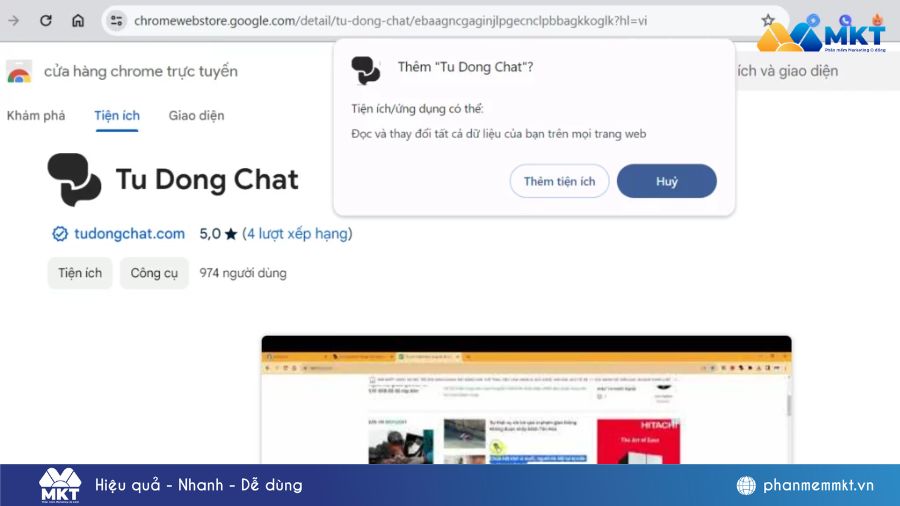Image resolution: width=900 pixels, height=506 pixels.
Task: Click the Chrome Web Store rainbow logo
Action: 19,72
